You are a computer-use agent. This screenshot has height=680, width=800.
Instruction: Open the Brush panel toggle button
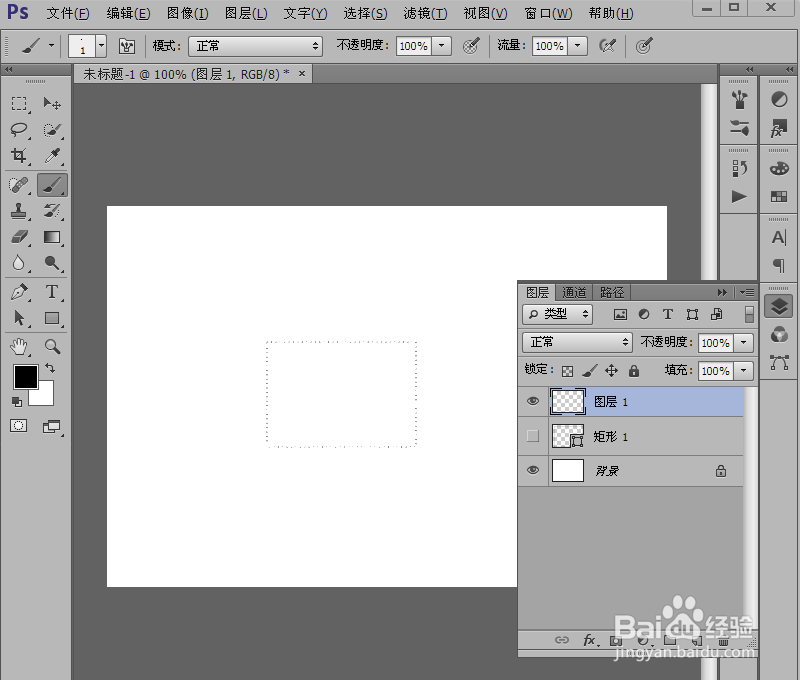coord(127,46)
